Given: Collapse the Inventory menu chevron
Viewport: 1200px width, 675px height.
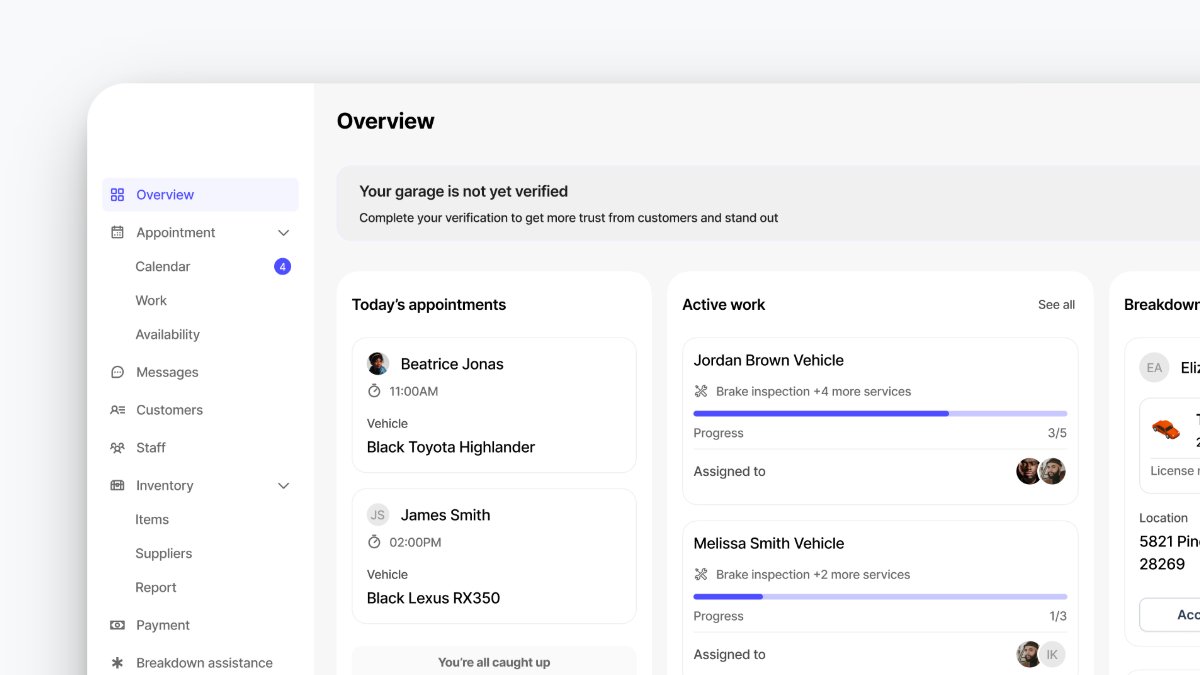Looking at the screenshot, I should click(x=283, y=486).
